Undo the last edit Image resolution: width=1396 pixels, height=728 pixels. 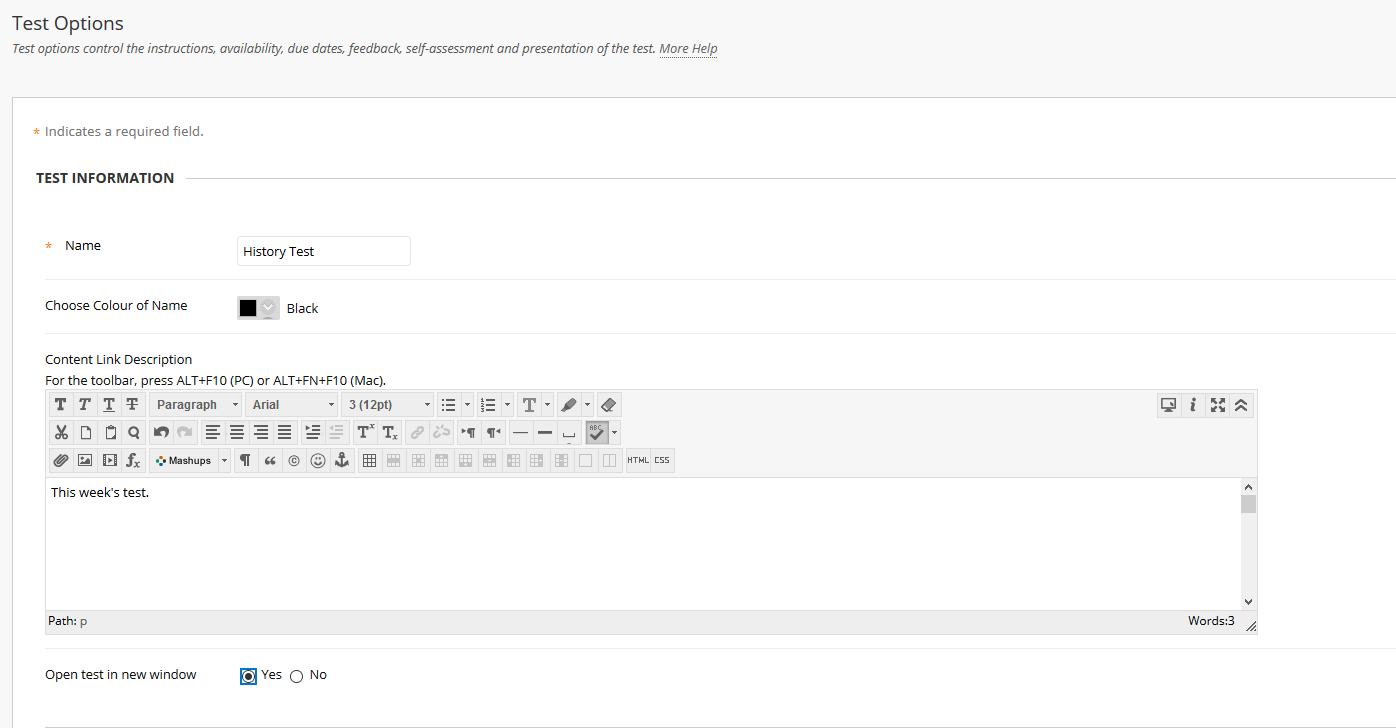[161, 433]
